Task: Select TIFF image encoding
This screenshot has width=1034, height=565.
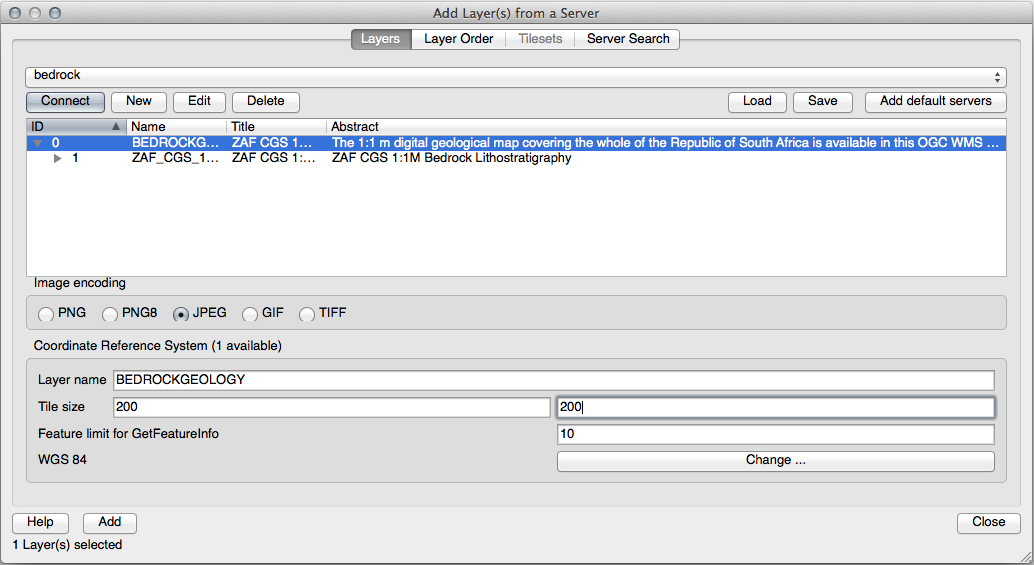Action: point(307,314)
